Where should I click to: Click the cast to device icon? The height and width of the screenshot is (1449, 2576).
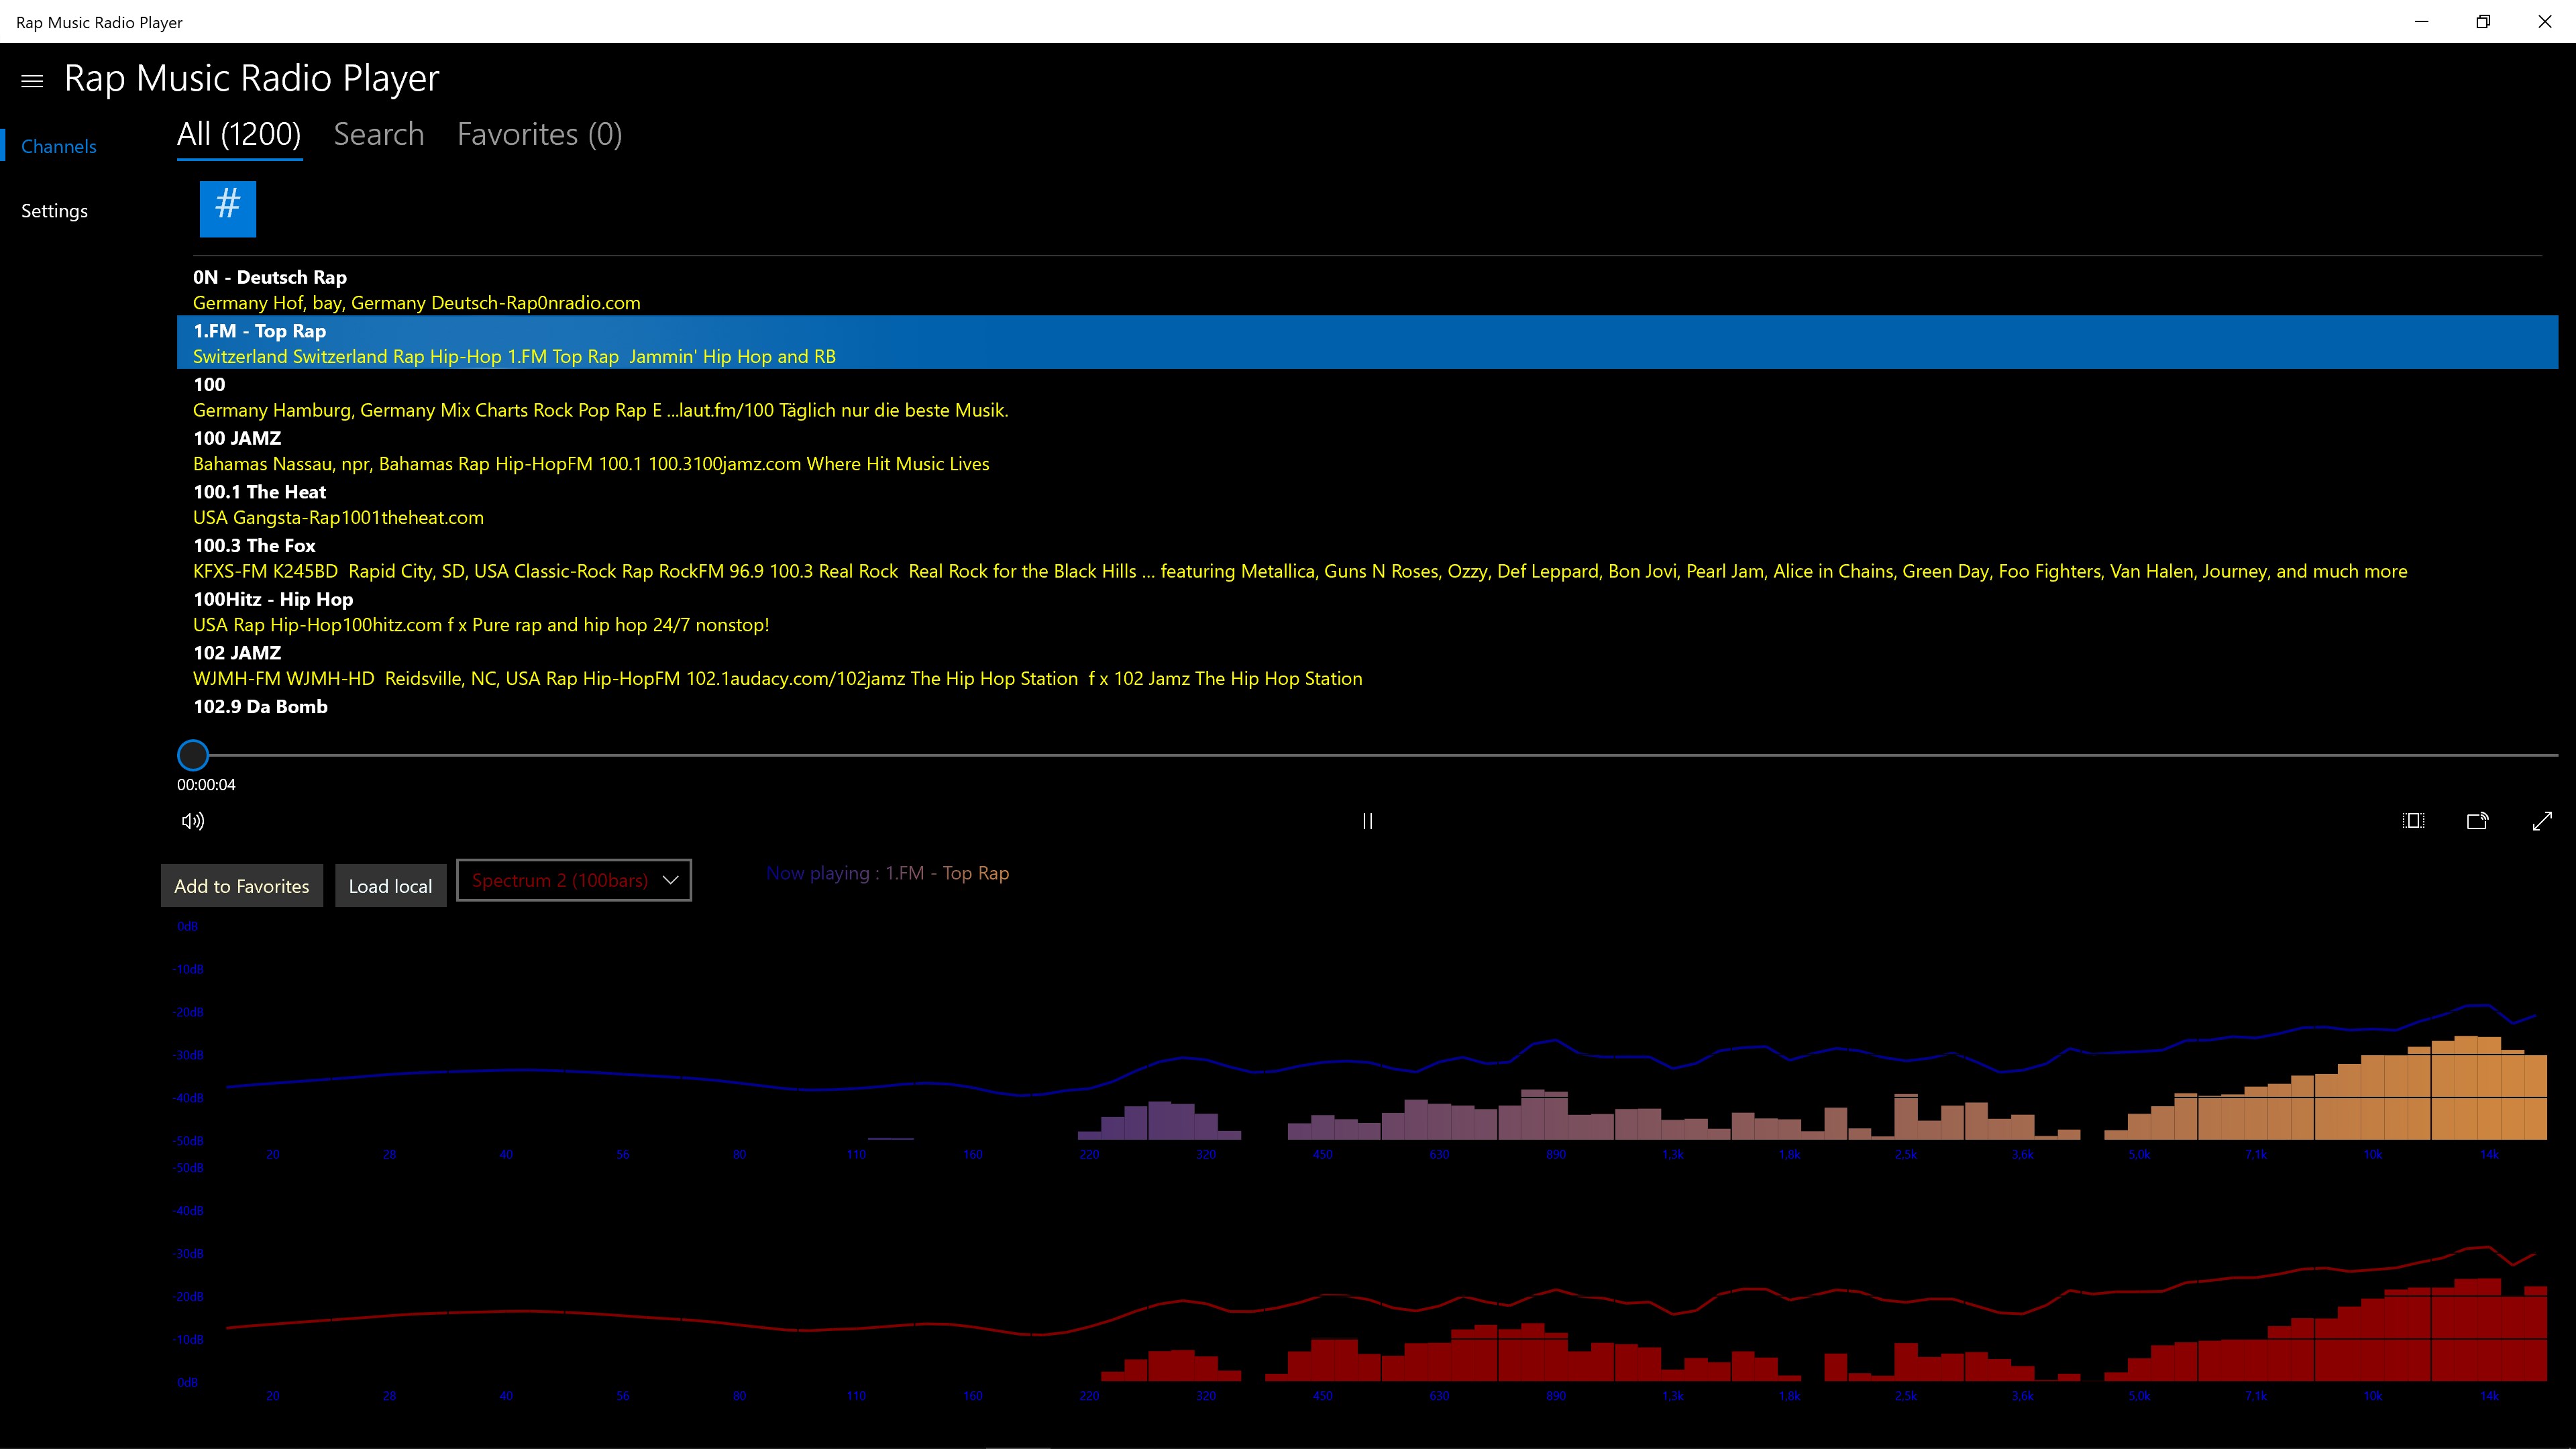(x=2477, y=821)
